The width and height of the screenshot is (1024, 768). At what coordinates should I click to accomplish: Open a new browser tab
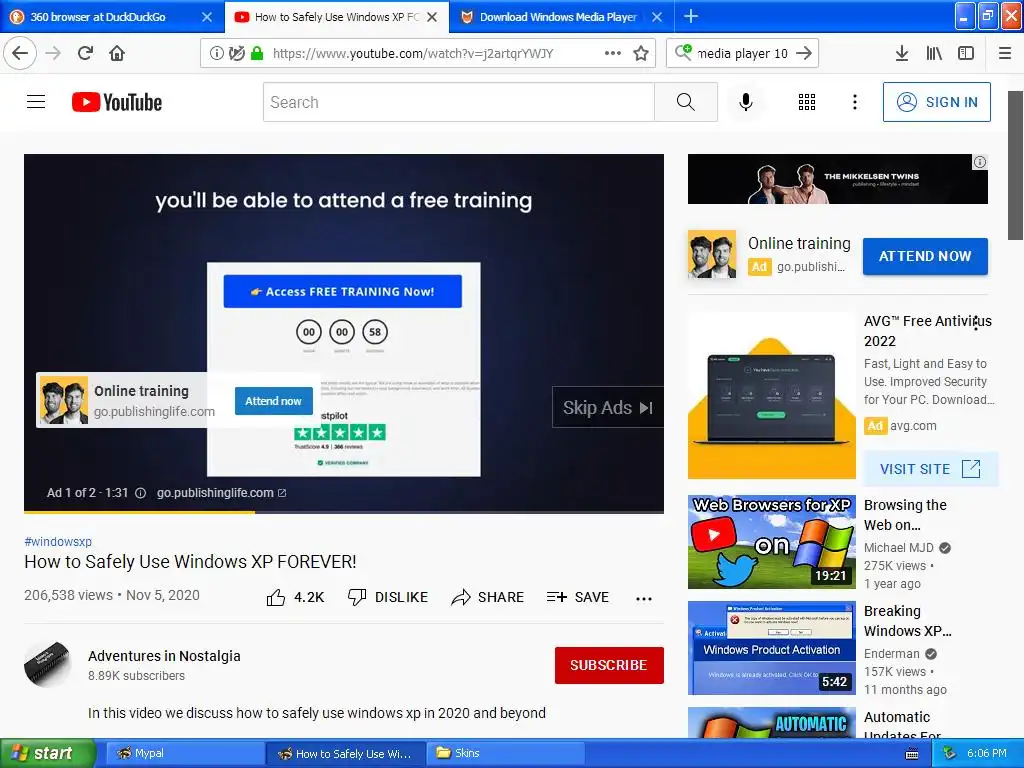(690, 16)
